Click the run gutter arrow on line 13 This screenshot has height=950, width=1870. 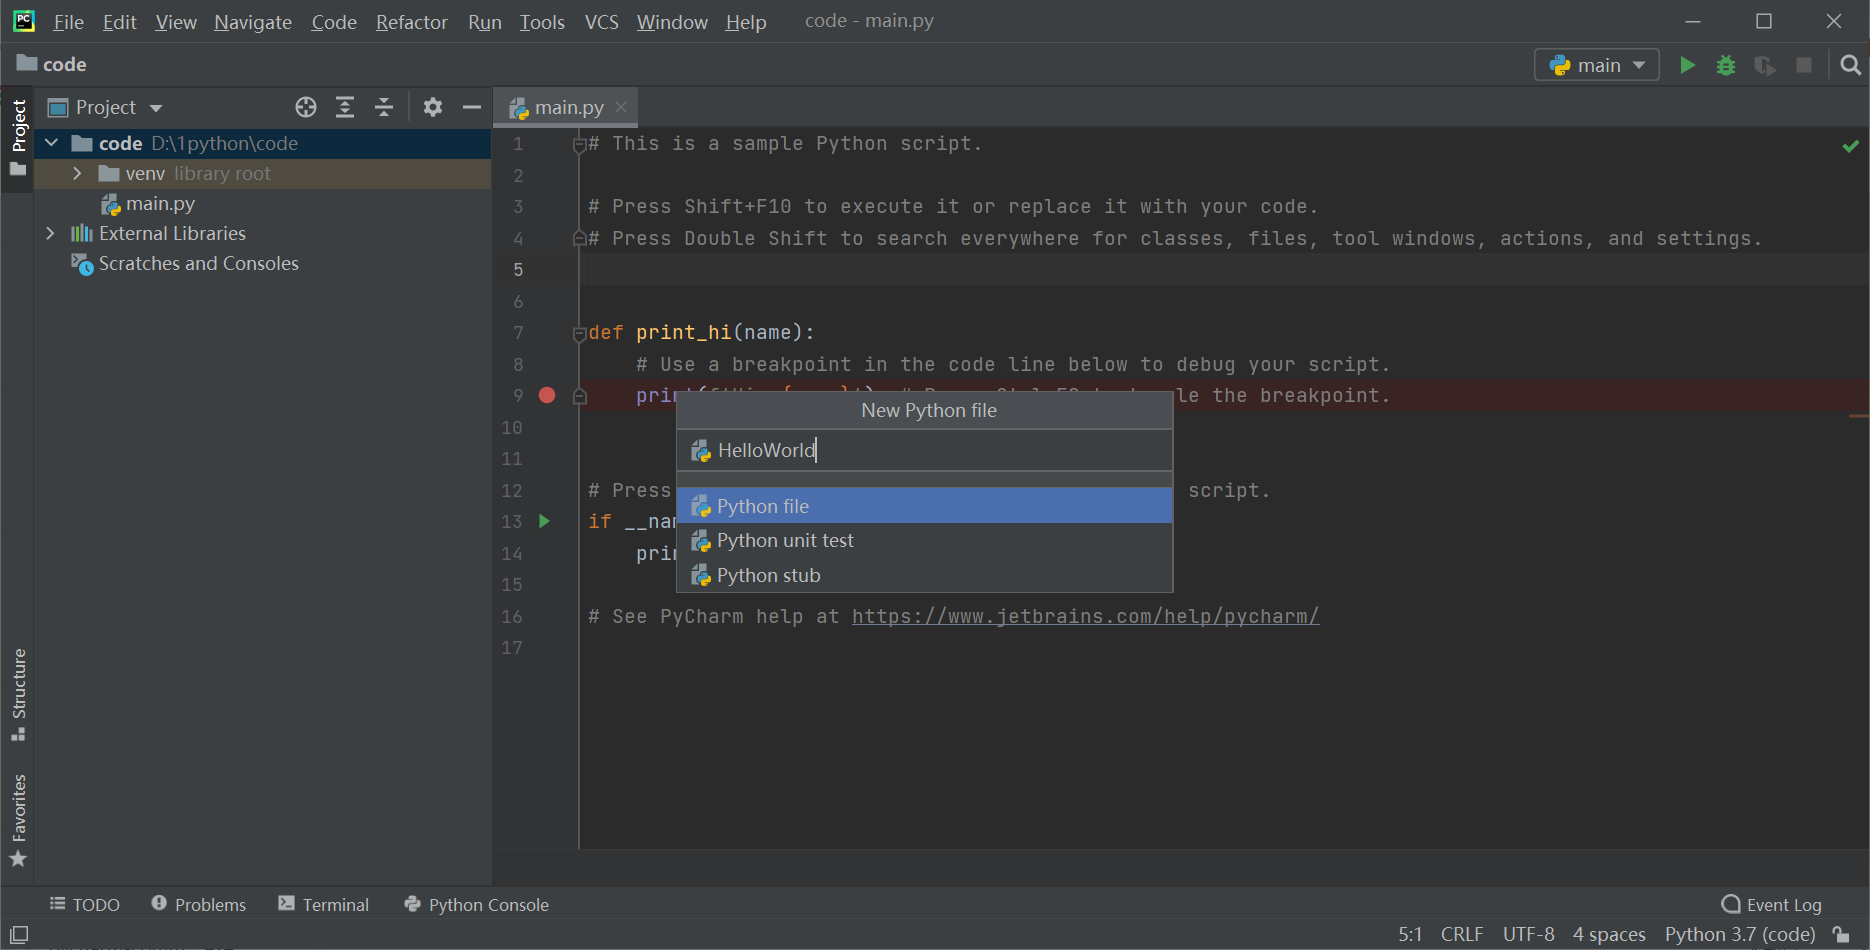[x=545, y=521]
